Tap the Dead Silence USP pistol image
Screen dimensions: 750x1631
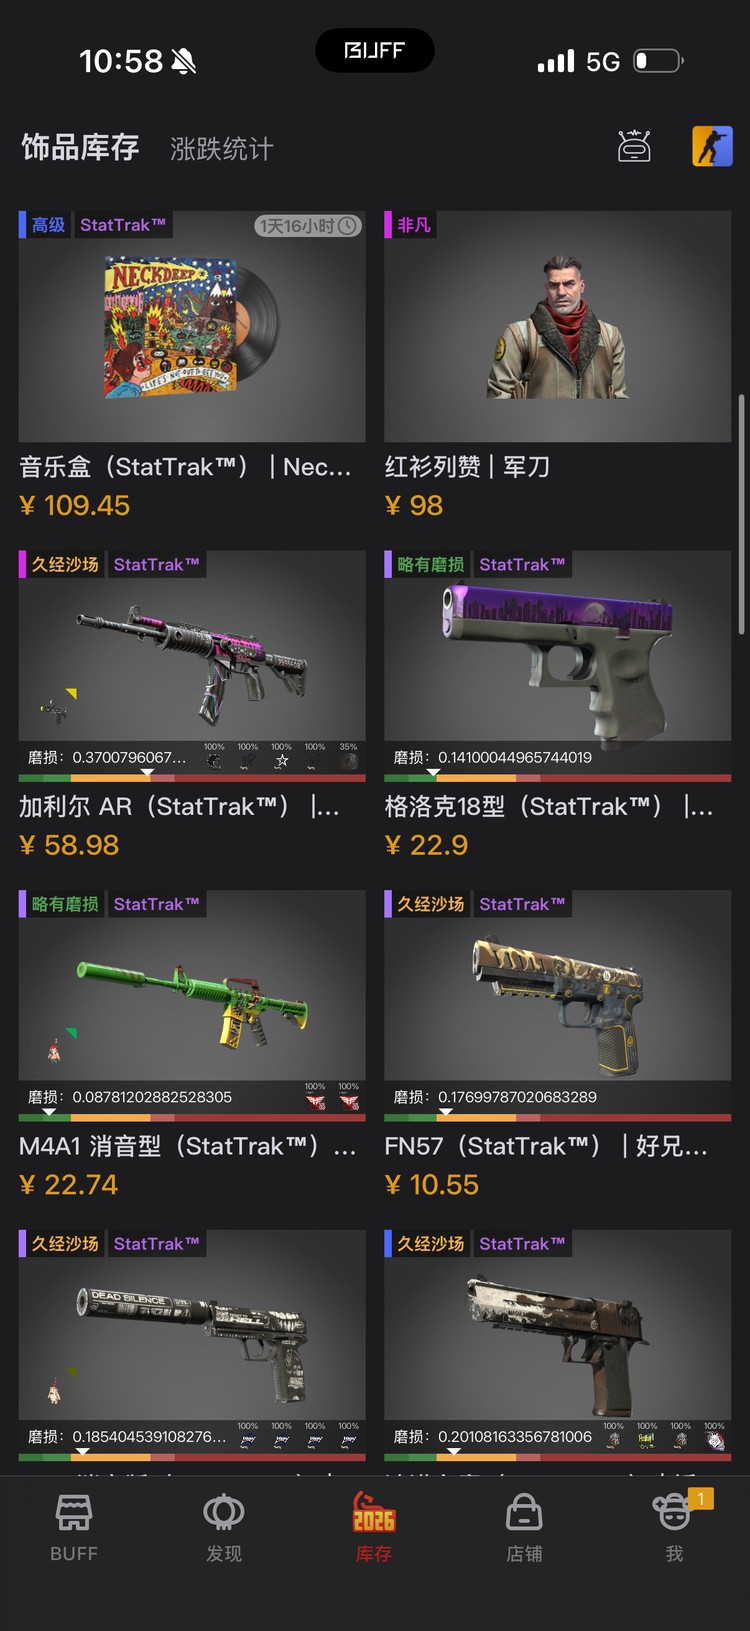(x=192, y=1325)
